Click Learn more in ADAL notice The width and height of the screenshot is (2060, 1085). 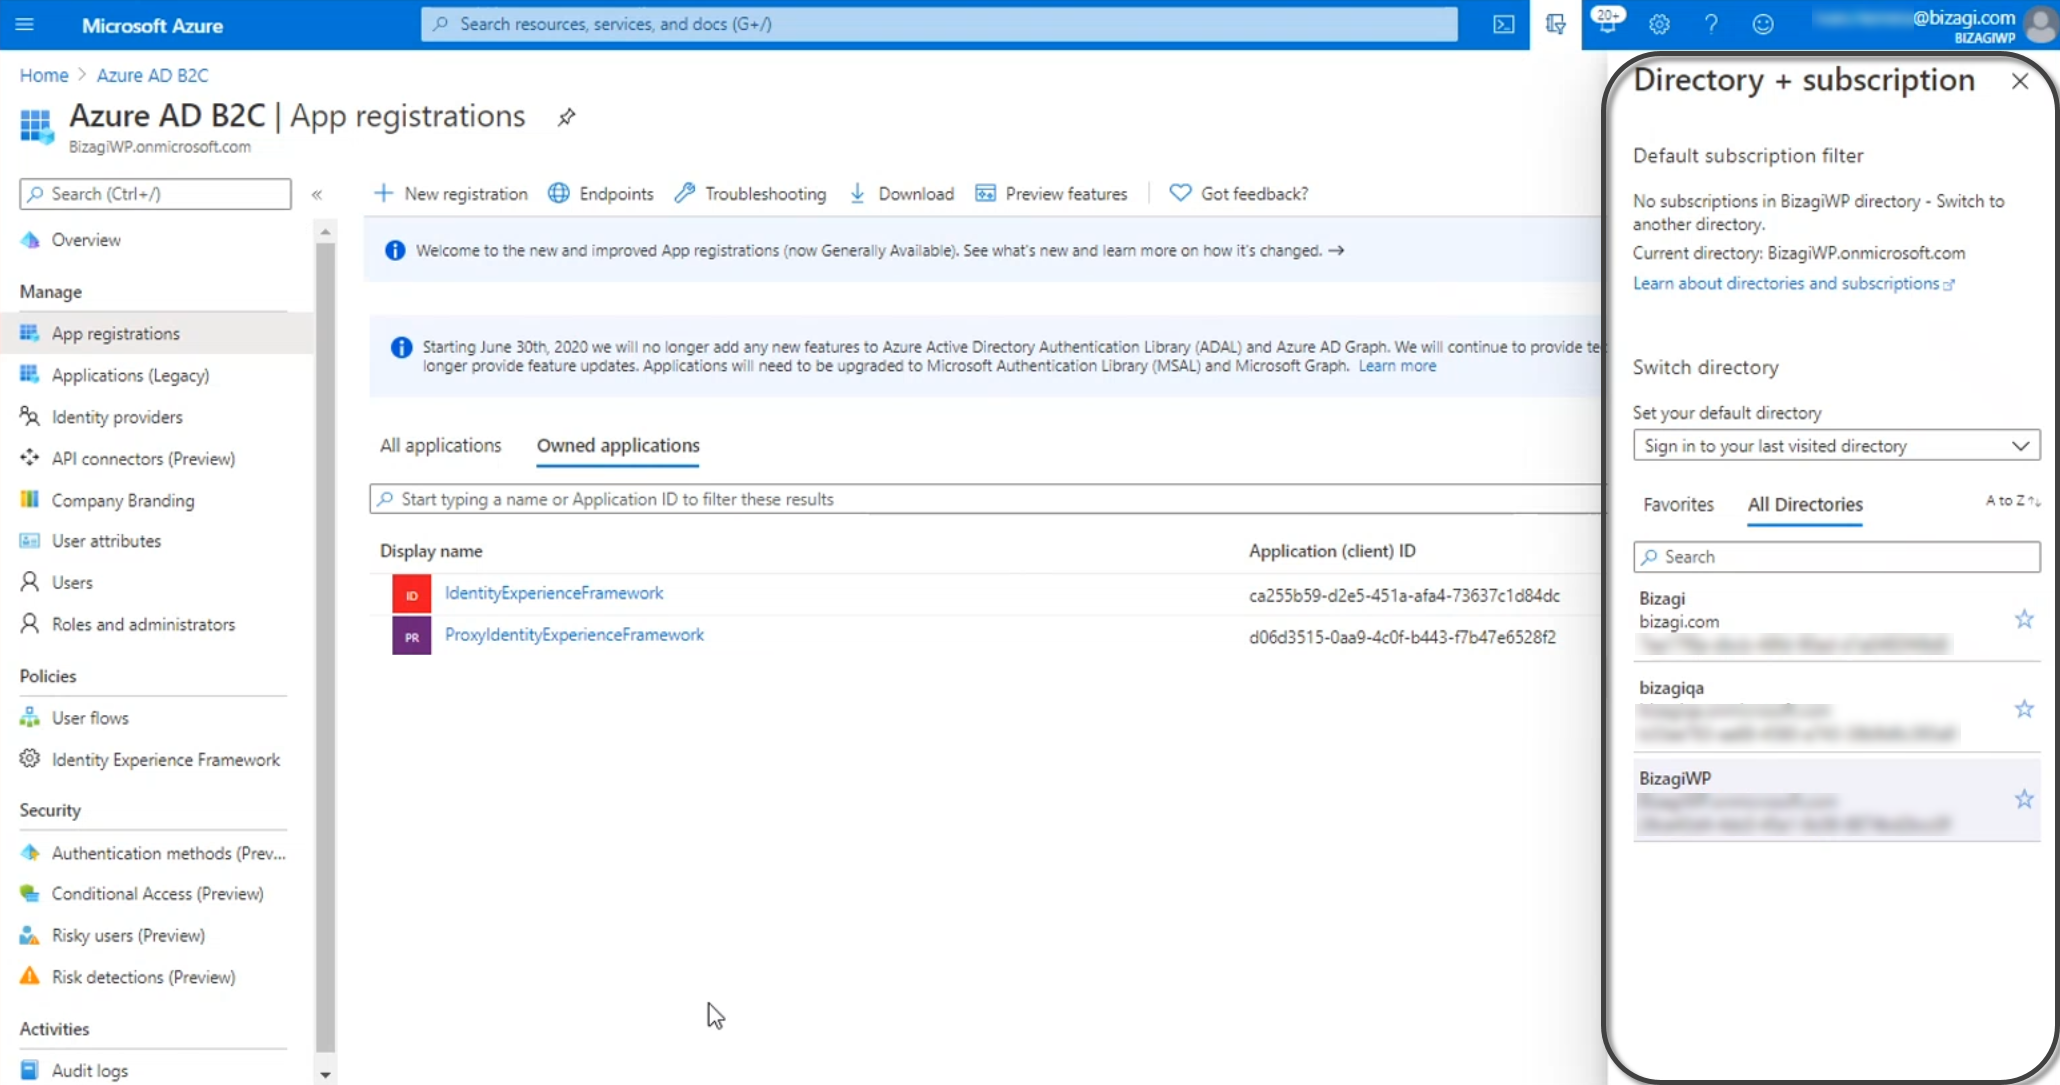[1397, 367]
